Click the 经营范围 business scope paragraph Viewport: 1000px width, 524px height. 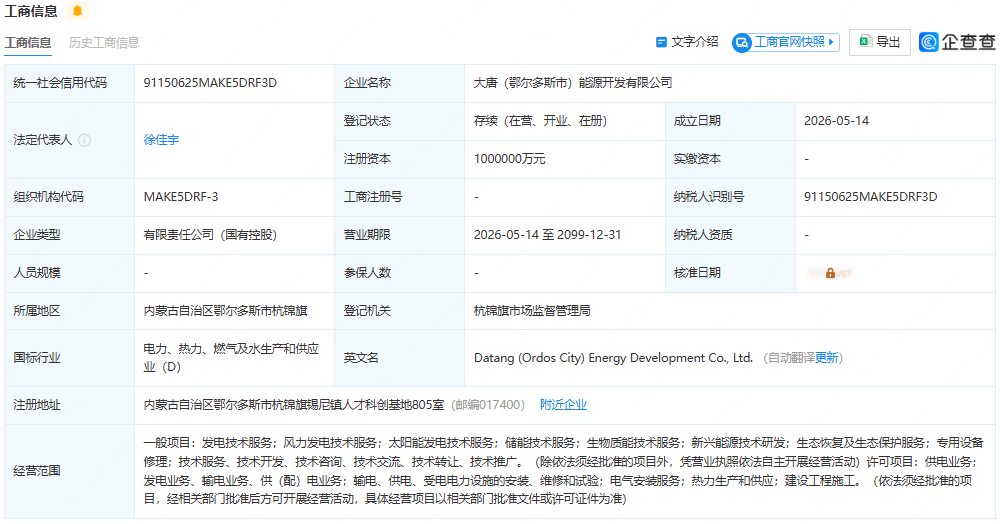[x=564, y=470]
